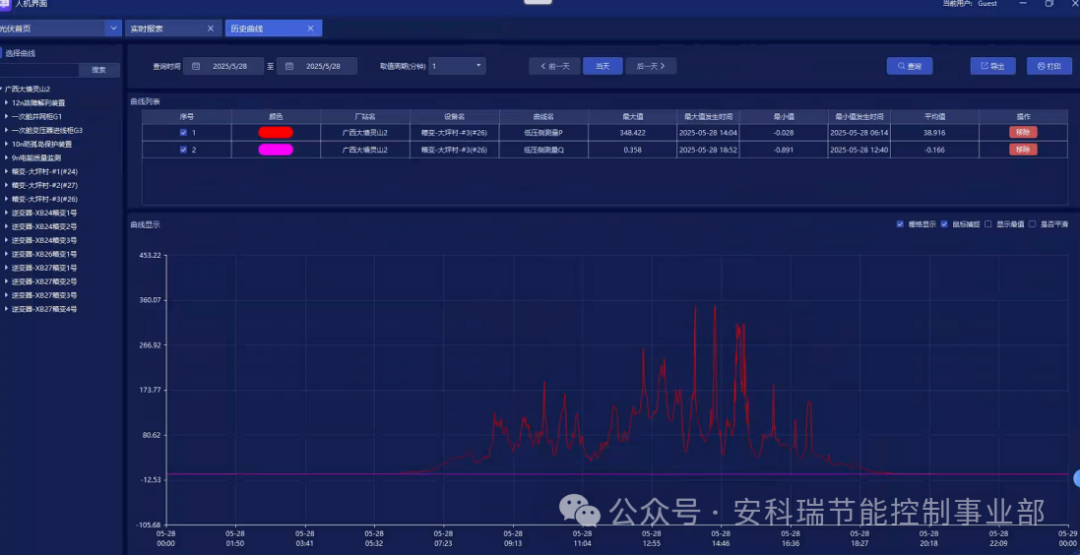This screenshot has width=1080, height=555.
Task: Select 逆变器-XB27箱变4号 in tree
Action: (x=44, y=309)
